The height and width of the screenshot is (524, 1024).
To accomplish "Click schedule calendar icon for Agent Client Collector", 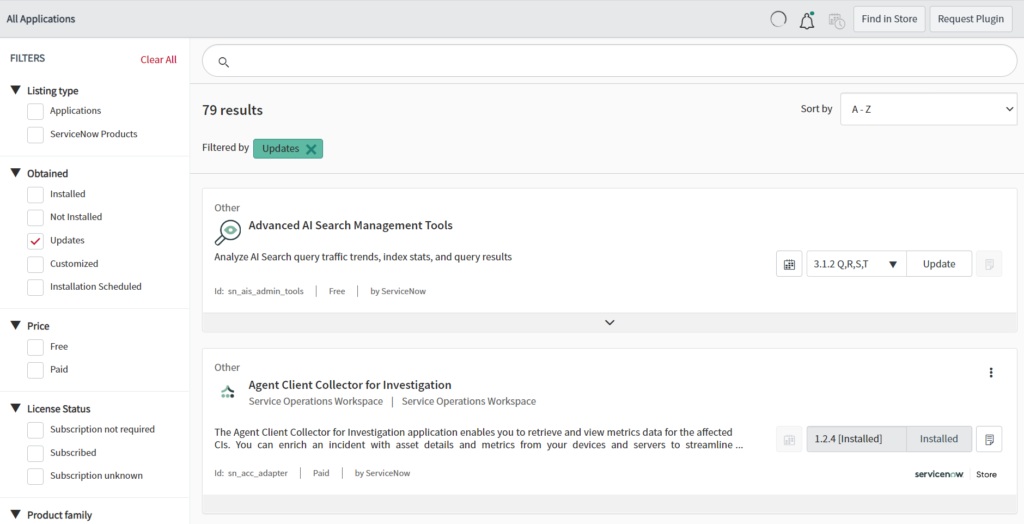I will 789,439.
